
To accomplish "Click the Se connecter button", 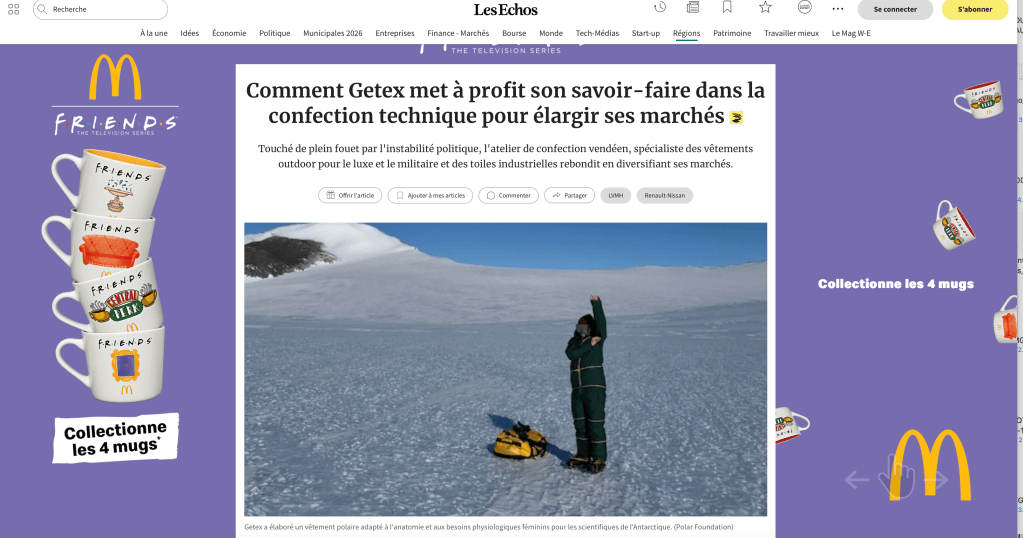I will pyautogui.click(x=895, y=9).
